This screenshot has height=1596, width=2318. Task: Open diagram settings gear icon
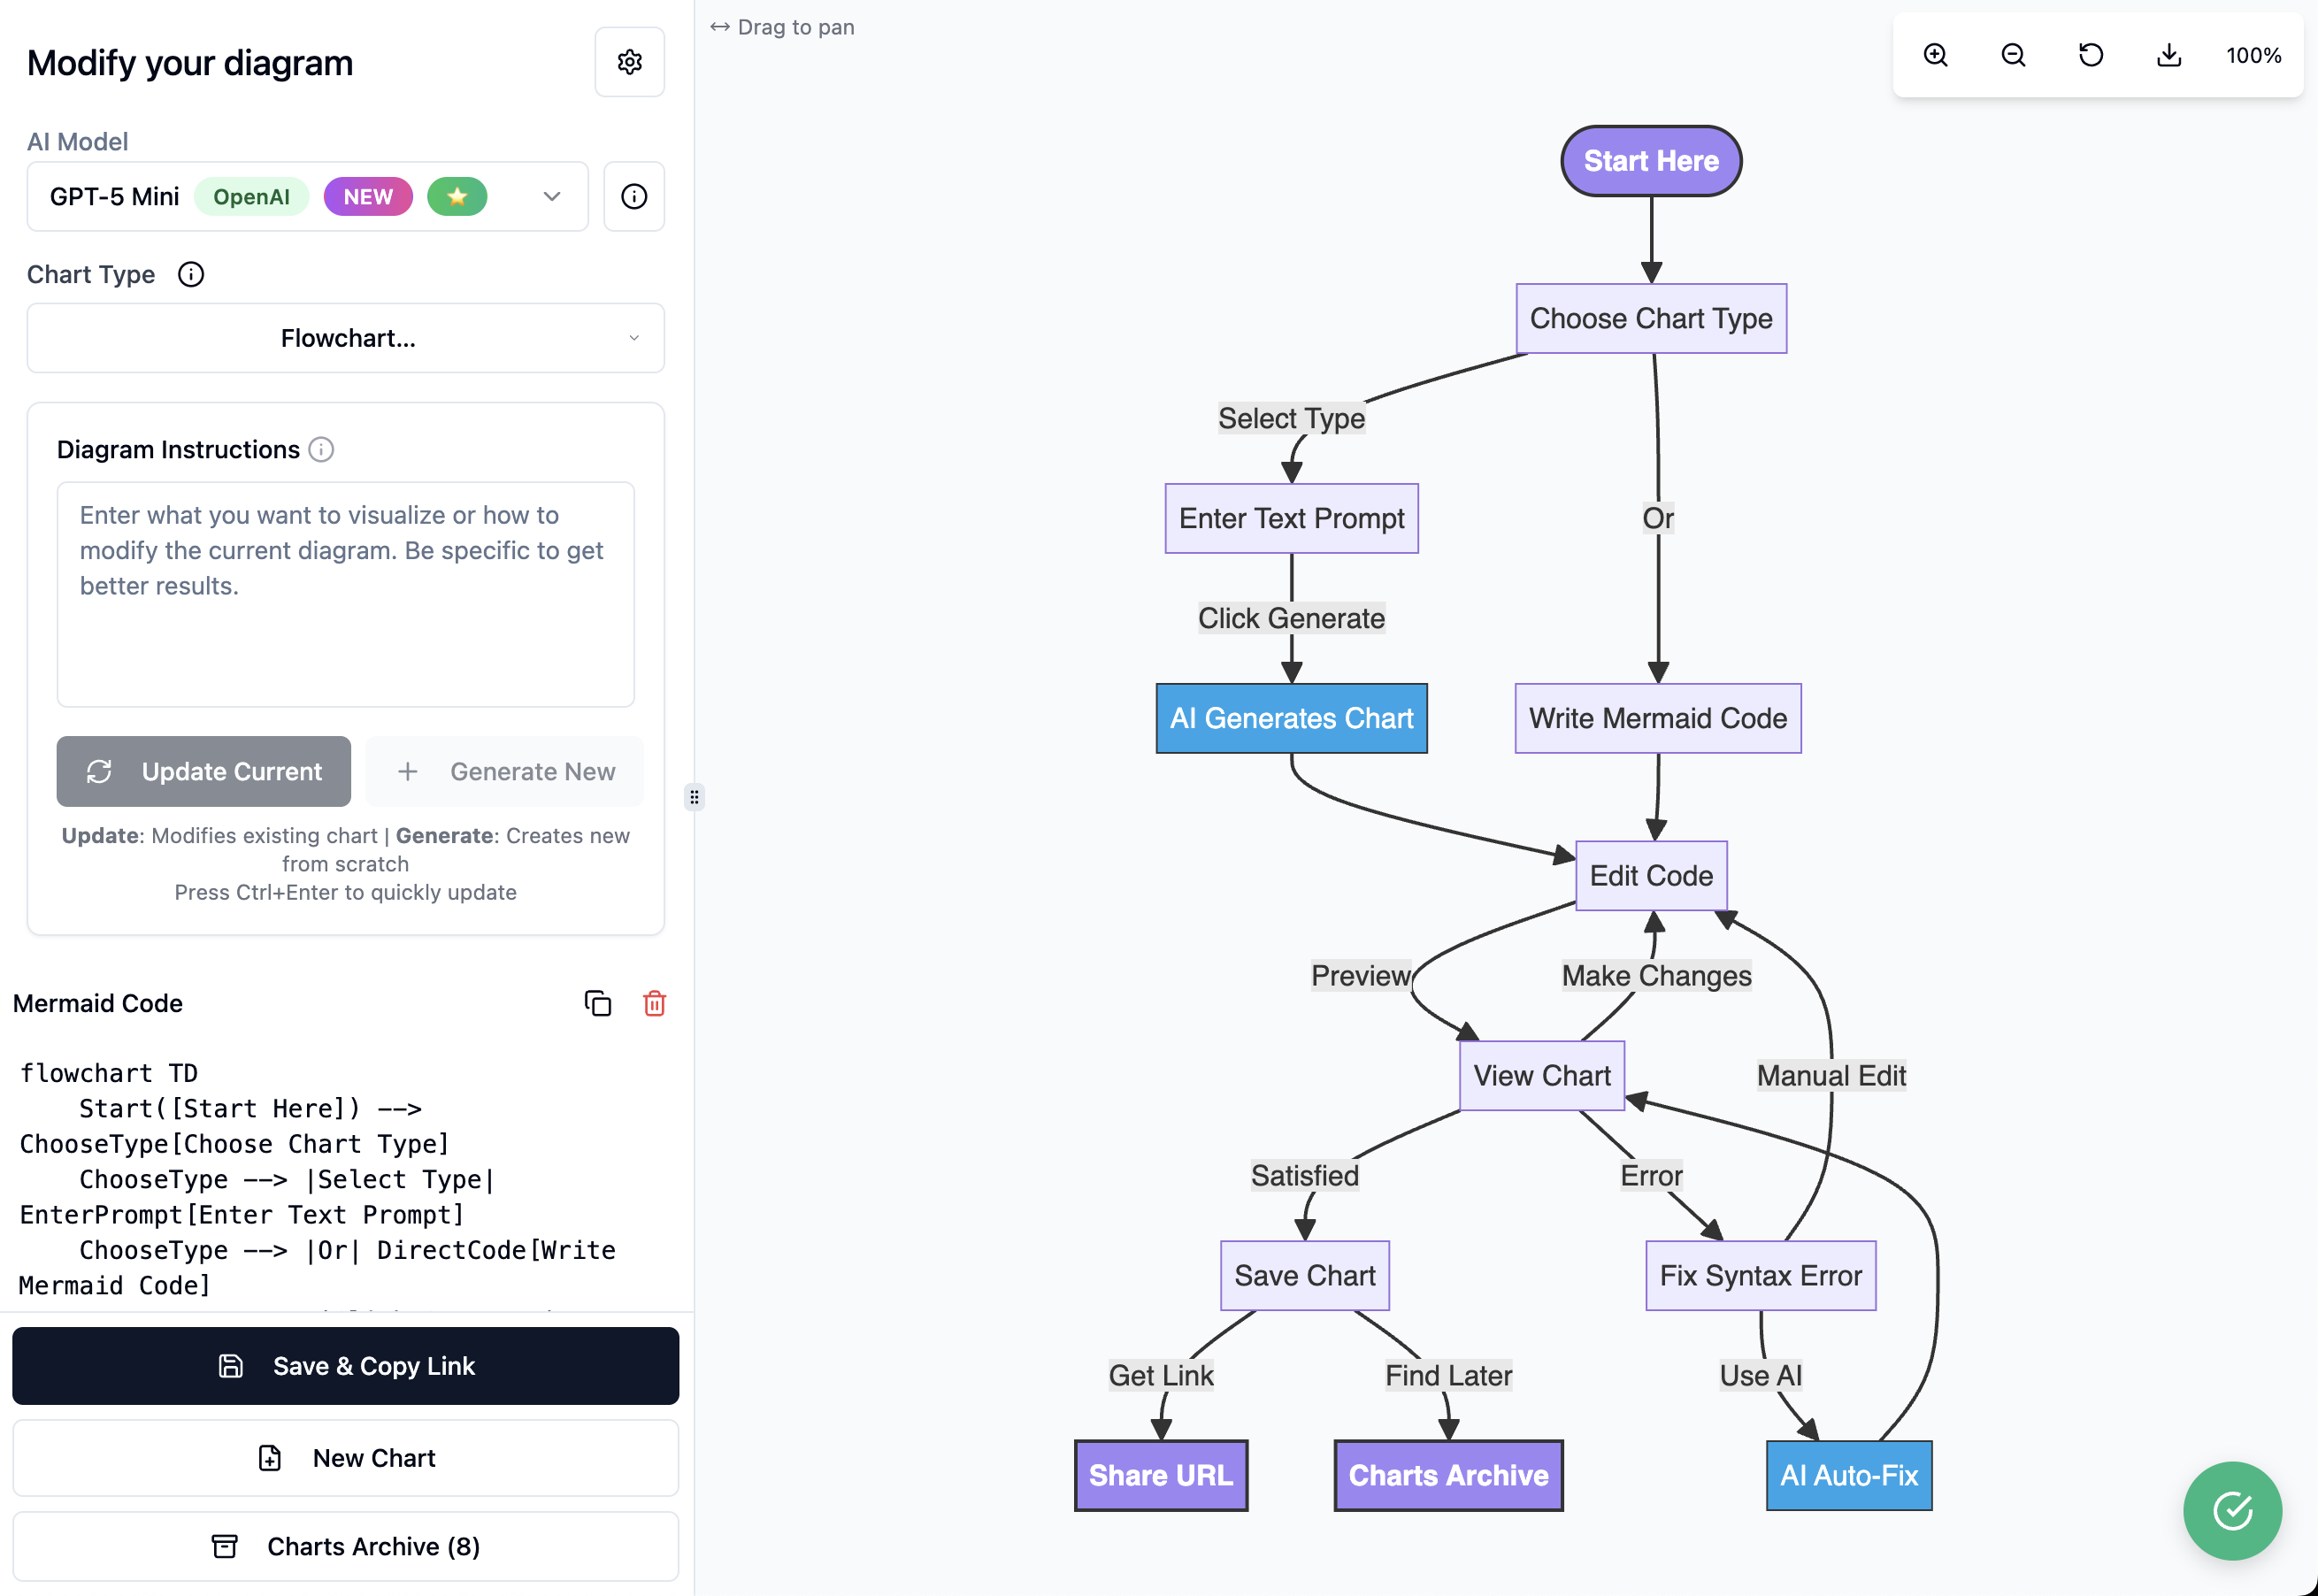pyautogui.click(x=629, y=62)
